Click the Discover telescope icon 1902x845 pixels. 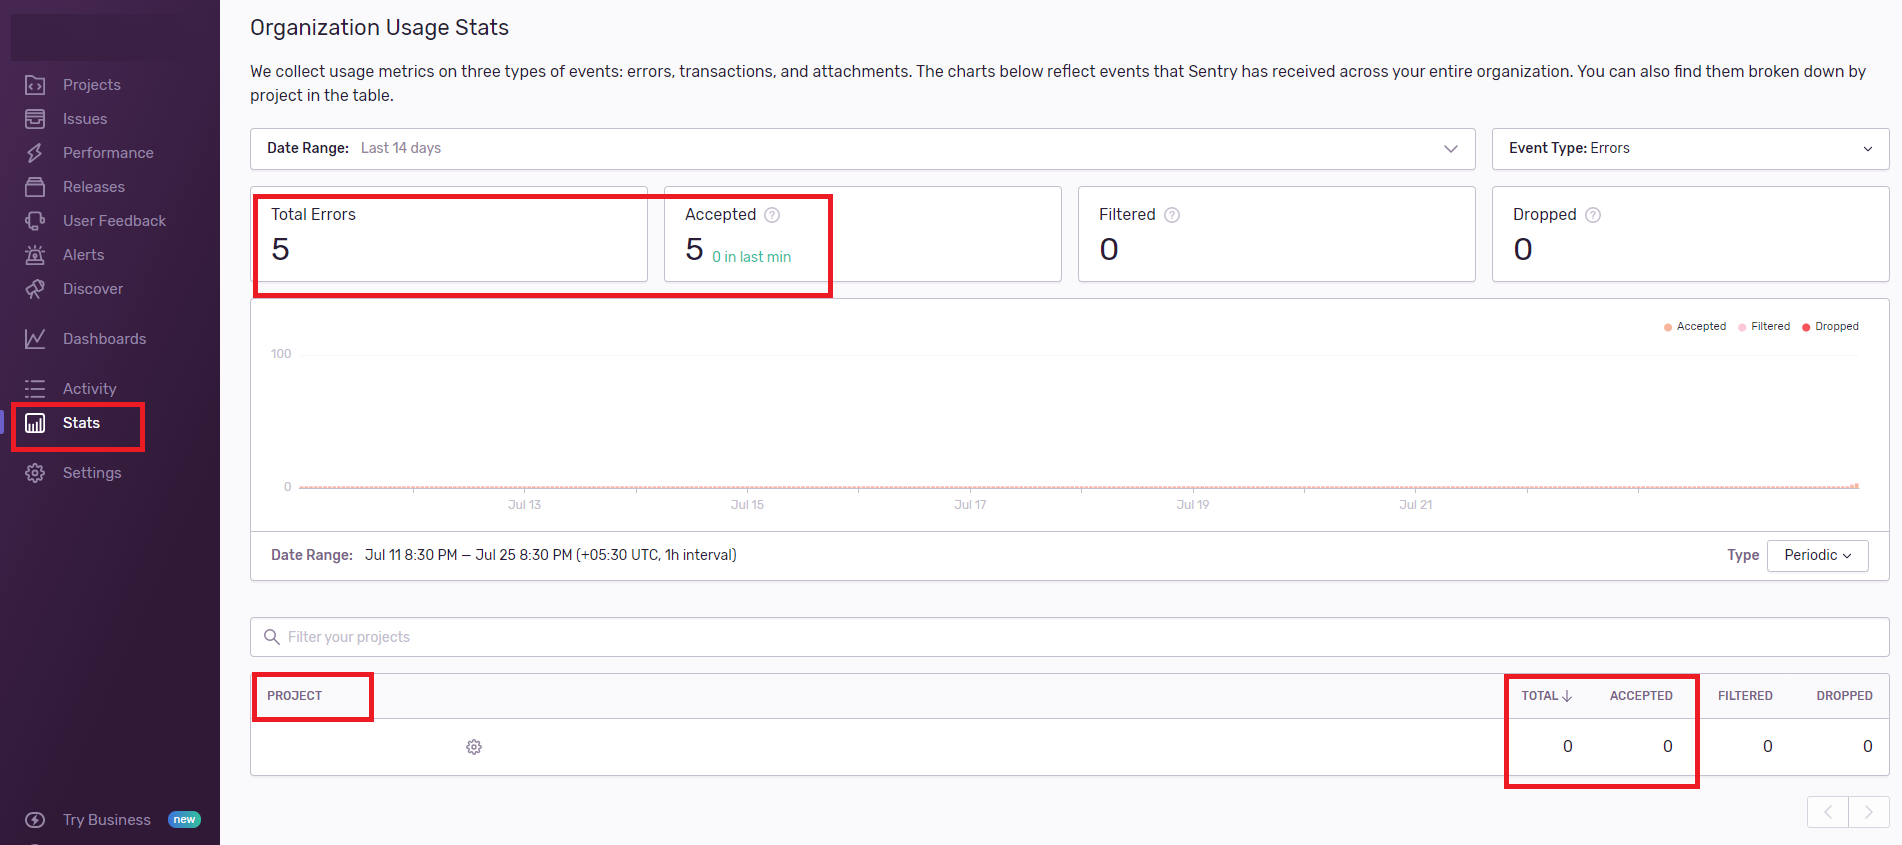click(35, 289)
